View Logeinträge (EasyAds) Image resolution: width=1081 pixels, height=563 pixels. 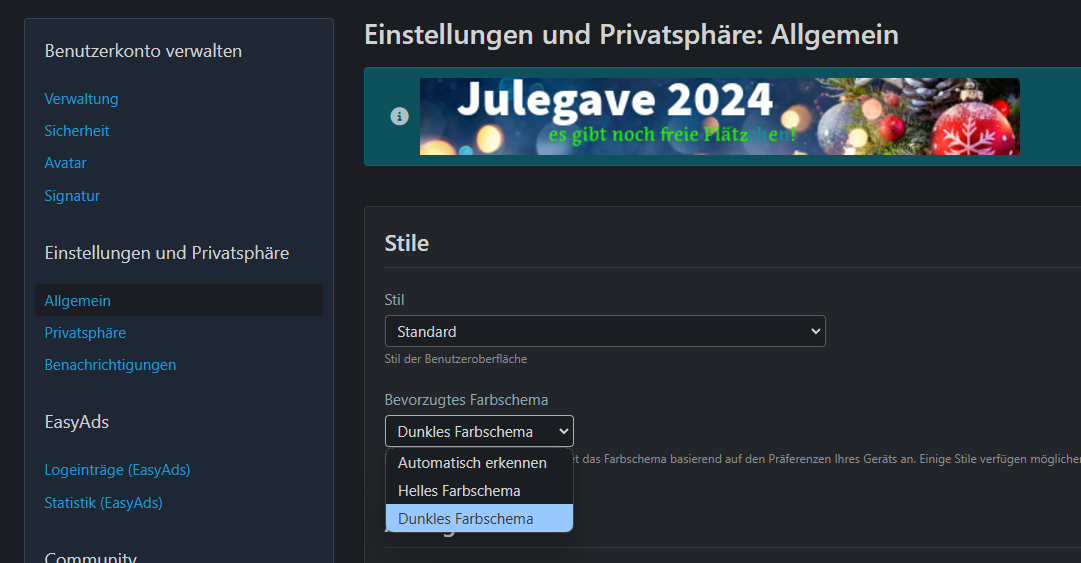(x=117, y=470)
